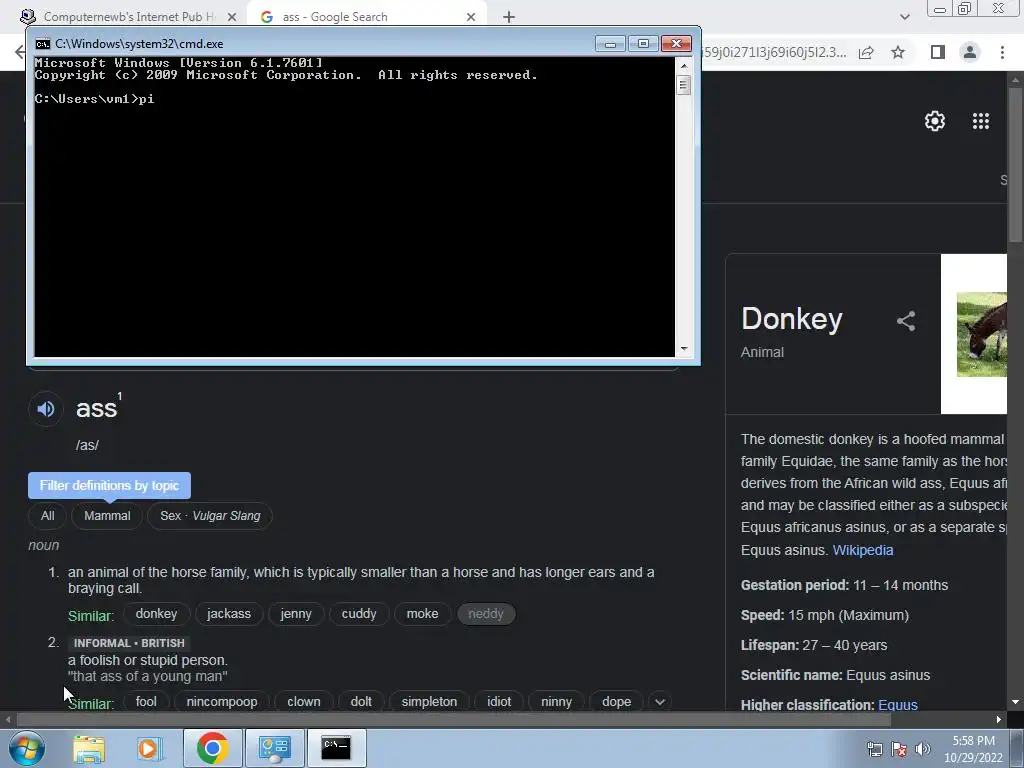Click the share page icon in address bar
Screen dimensions: 1024x768
[866, 52]
